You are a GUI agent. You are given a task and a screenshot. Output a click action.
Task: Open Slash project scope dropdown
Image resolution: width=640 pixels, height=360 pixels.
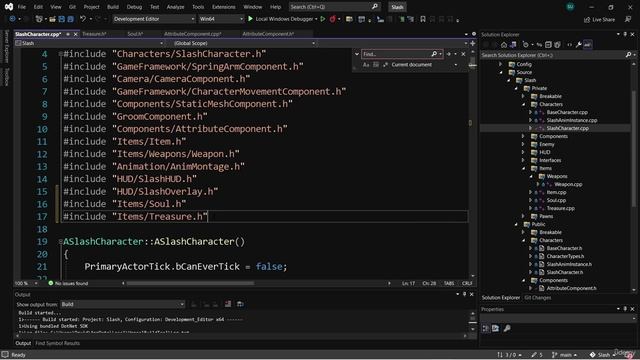point(89,43)
